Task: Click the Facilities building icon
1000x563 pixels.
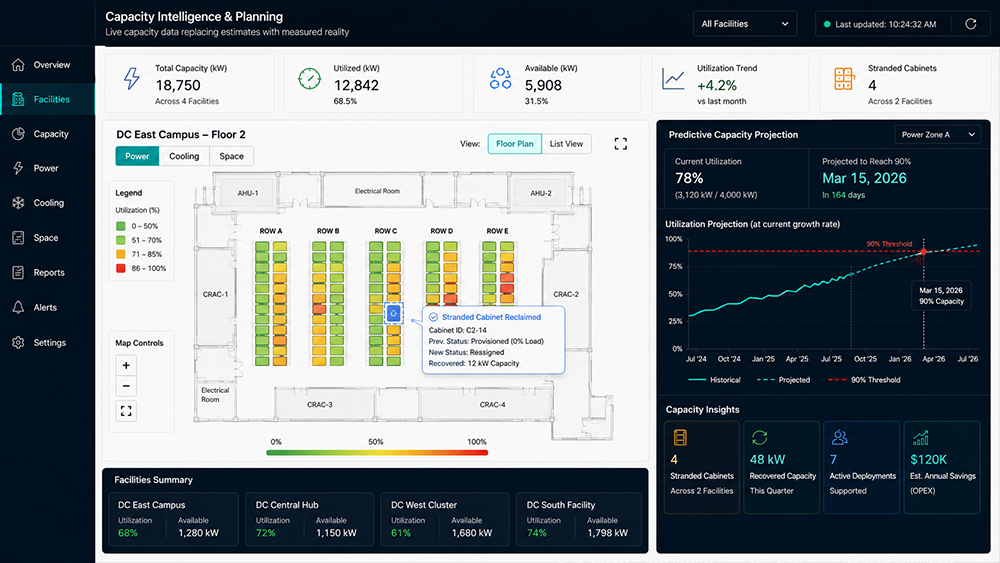Action: click(18, 99)
